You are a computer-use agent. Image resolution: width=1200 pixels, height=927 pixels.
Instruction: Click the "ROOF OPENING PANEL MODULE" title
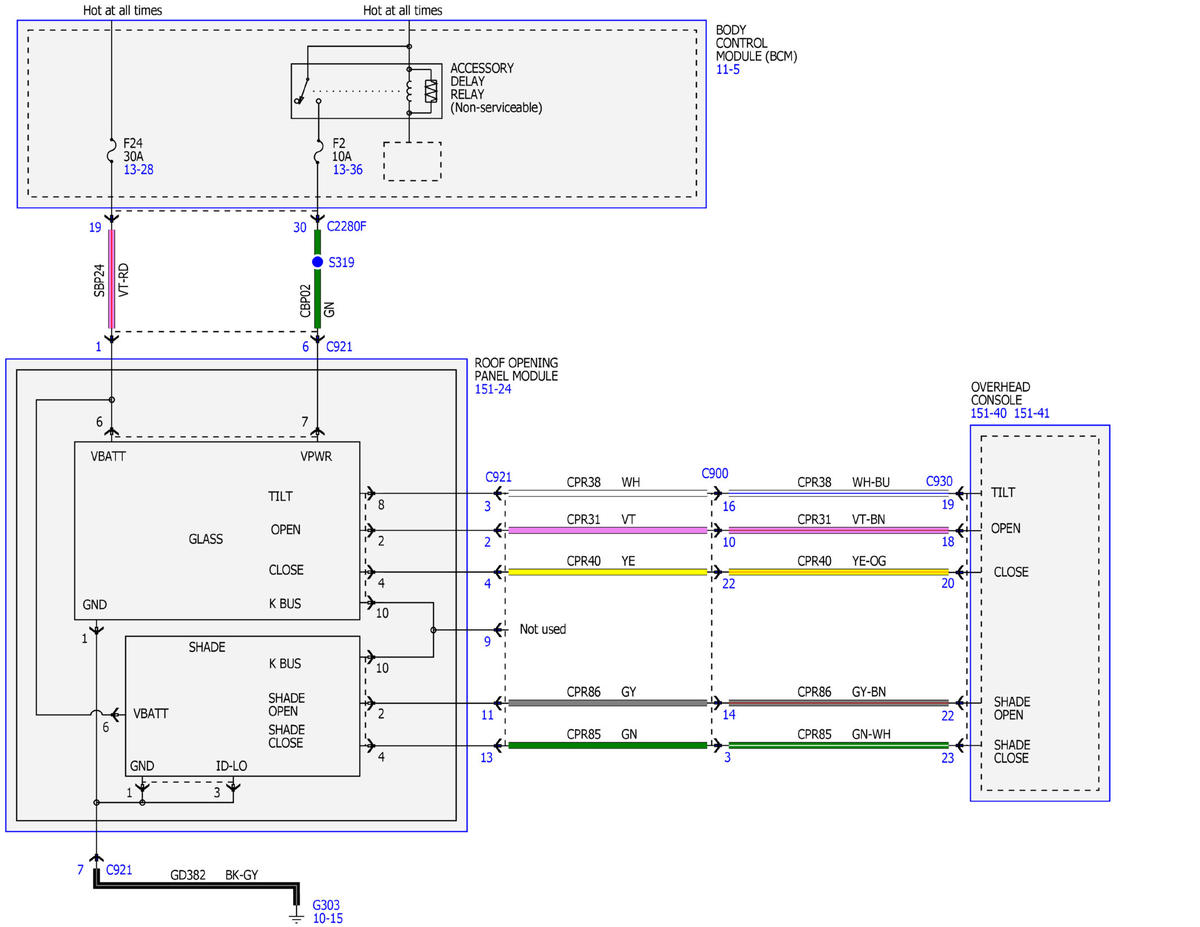point(516,369)
